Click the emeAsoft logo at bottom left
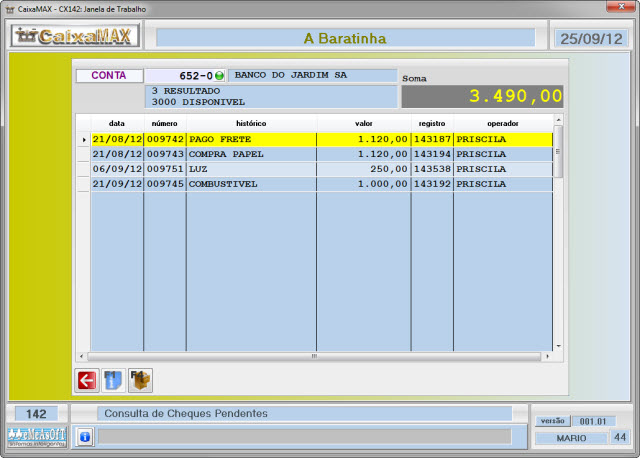Image resolution: width=640 pixels, height=458 pixels. (37, 436)
